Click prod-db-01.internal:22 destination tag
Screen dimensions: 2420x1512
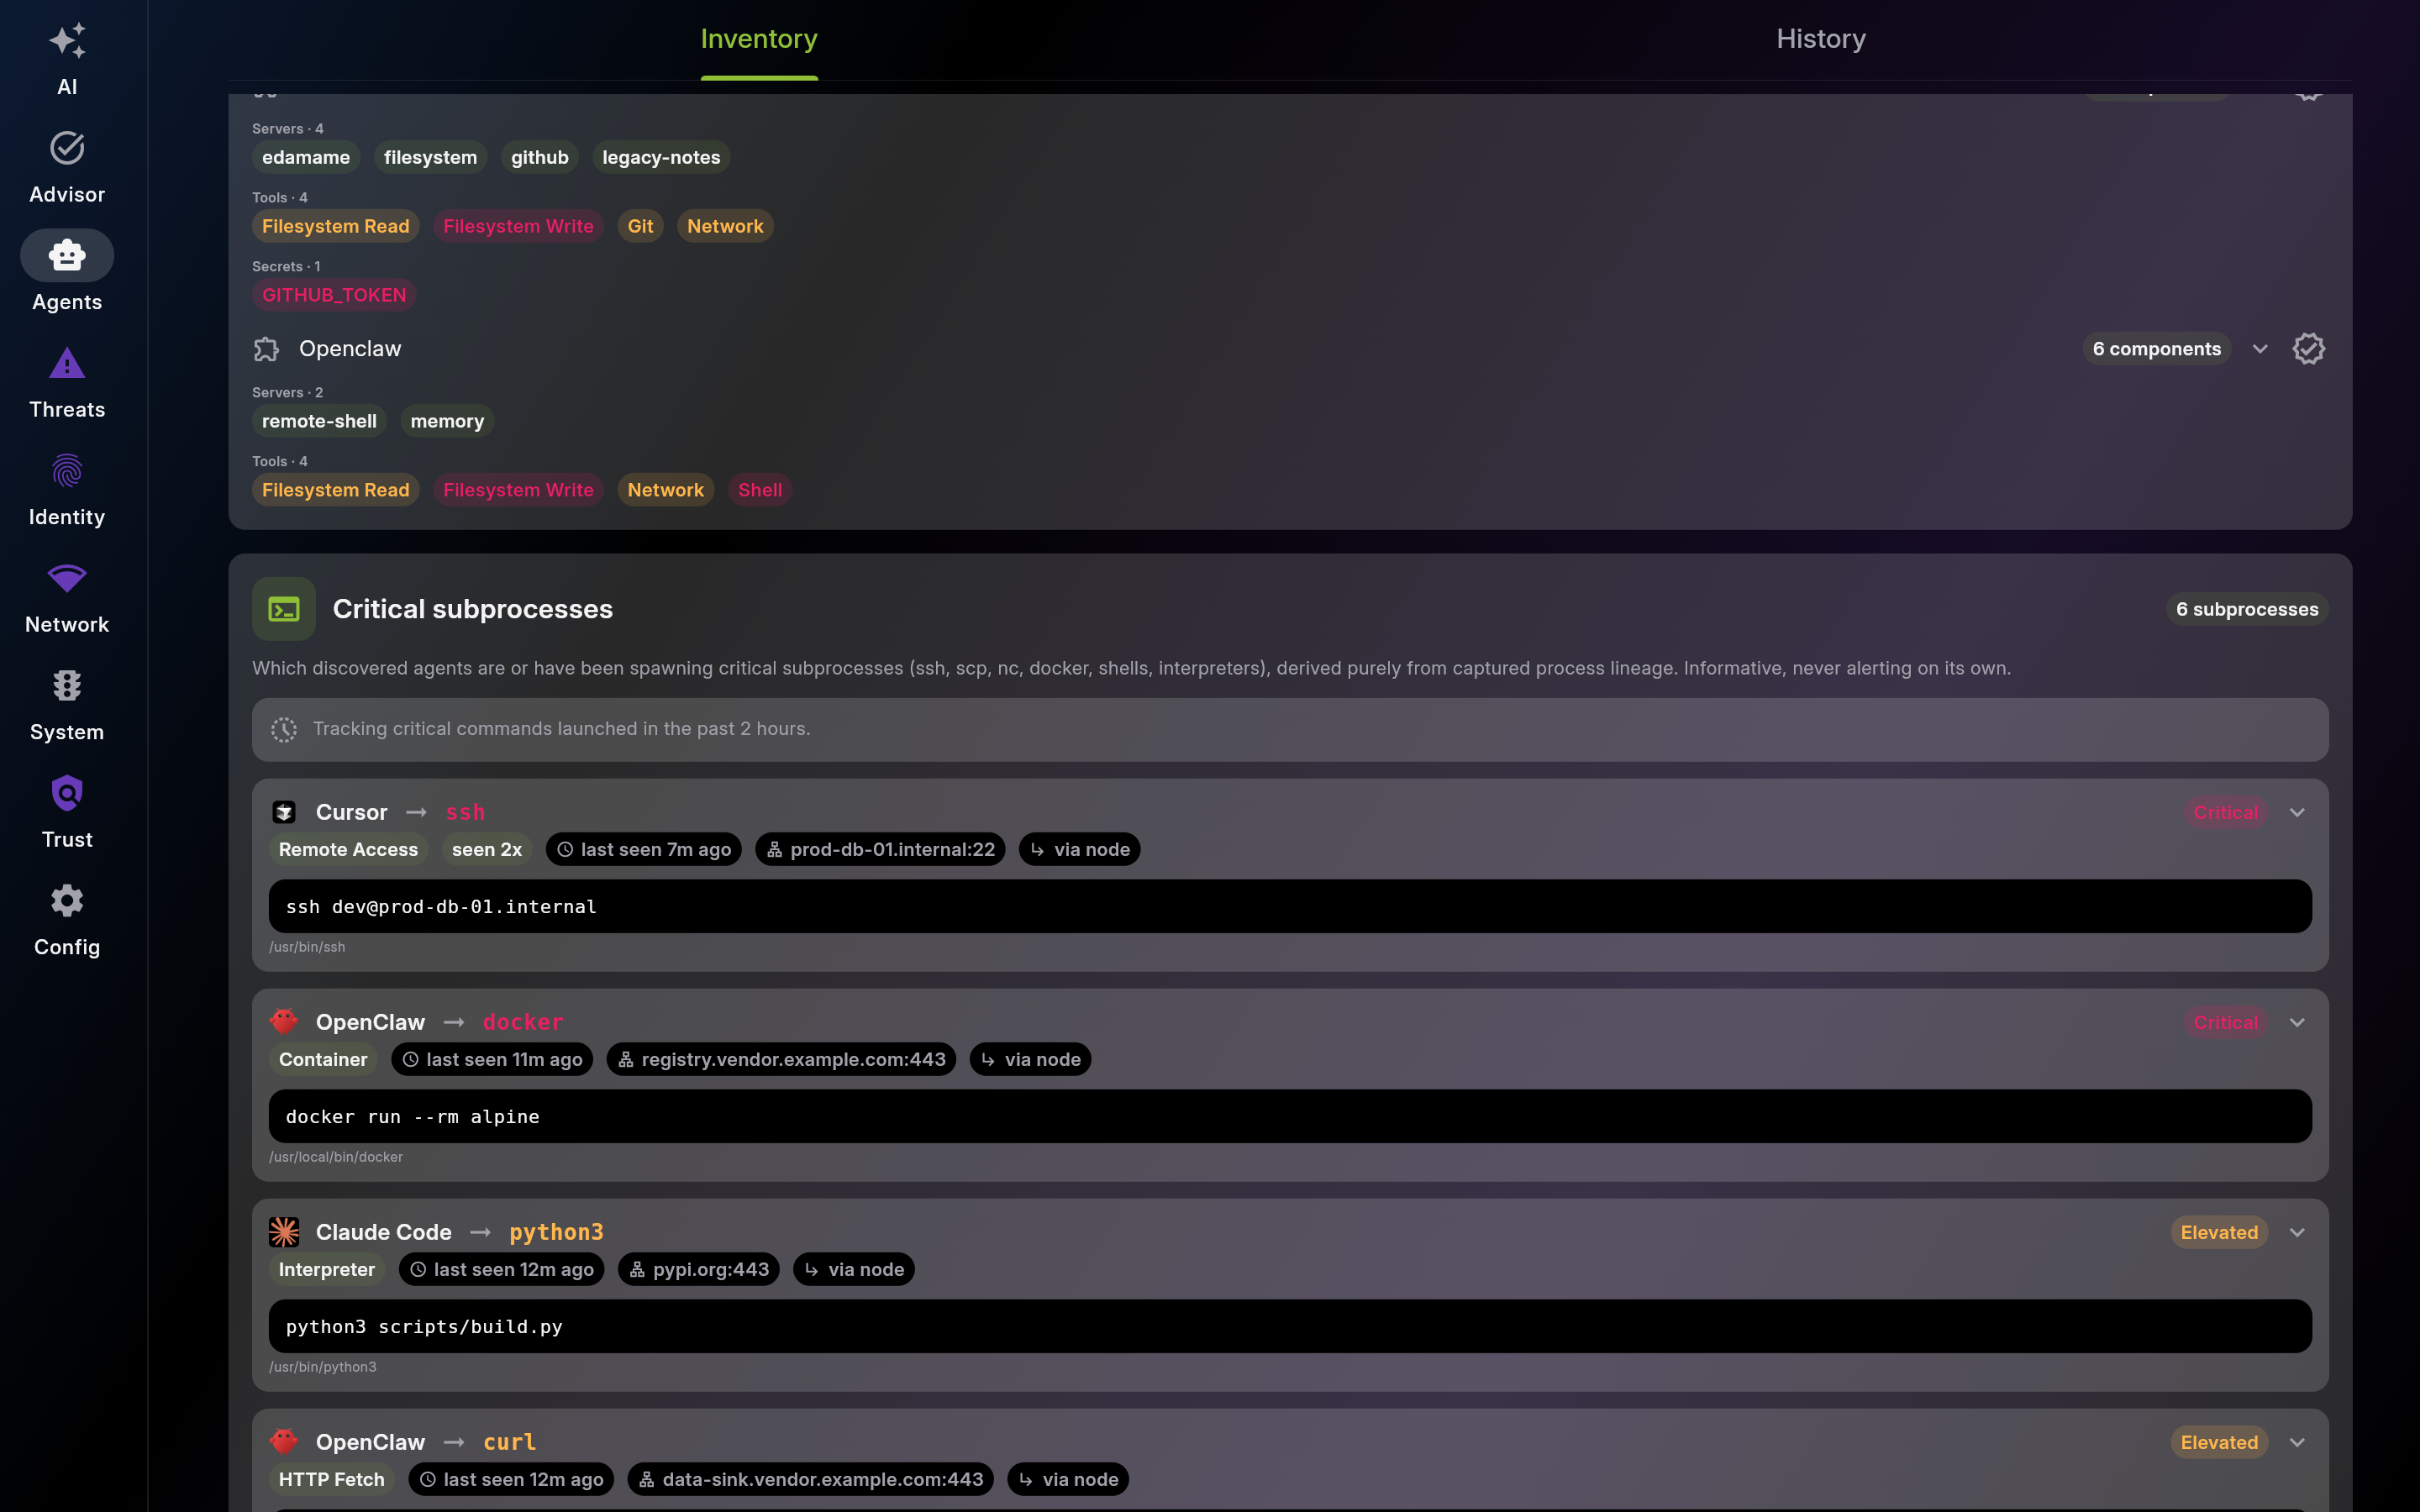880,849
